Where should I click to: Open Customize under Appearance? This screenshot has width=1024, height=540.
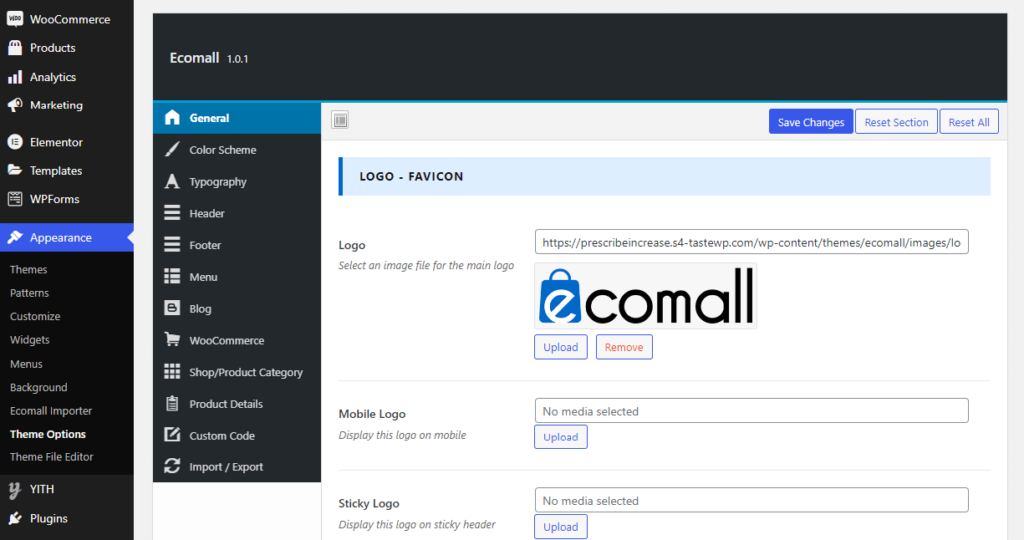pyautogui.click(x=35, y=317)
